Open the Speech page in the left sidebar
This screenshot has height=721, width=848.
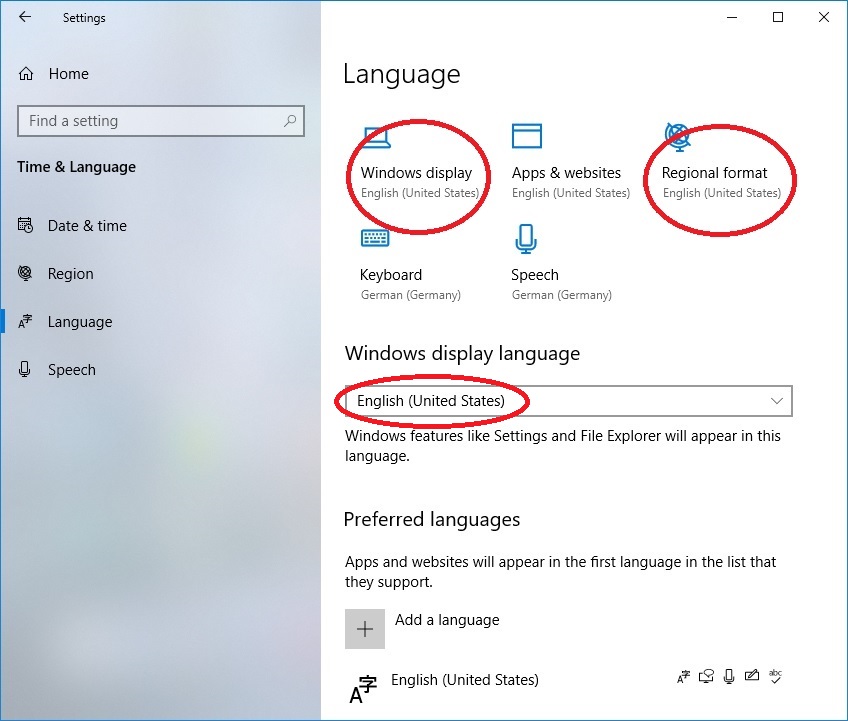point(71,370)
